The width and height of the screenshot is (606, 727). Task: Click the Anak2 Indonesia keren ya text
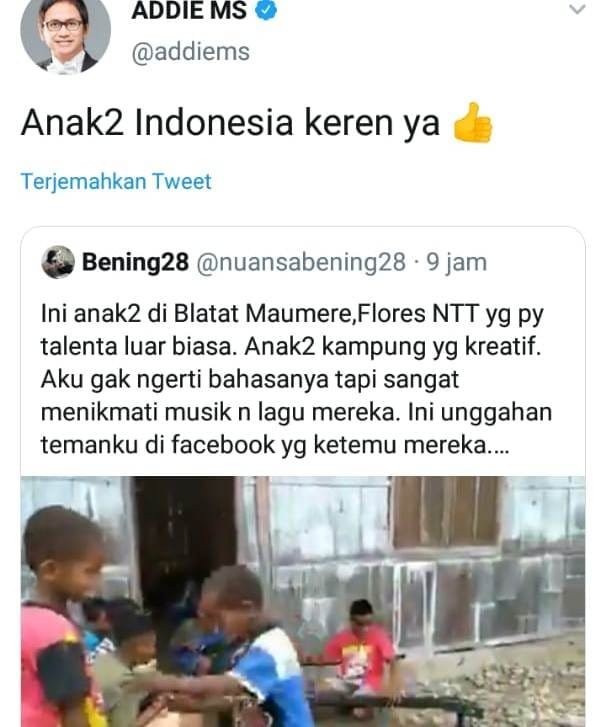230,123
